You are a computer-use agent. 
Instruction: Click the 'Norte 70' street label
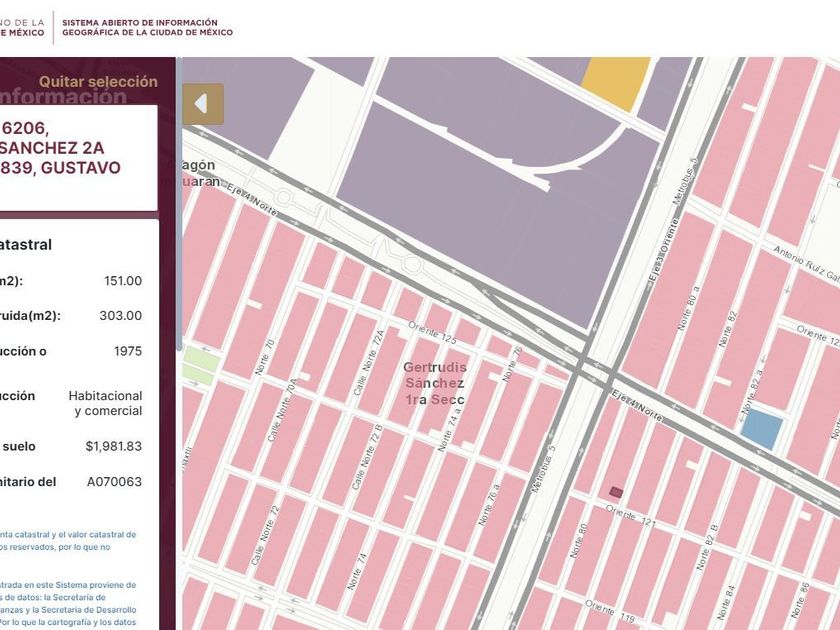point(264,357)
